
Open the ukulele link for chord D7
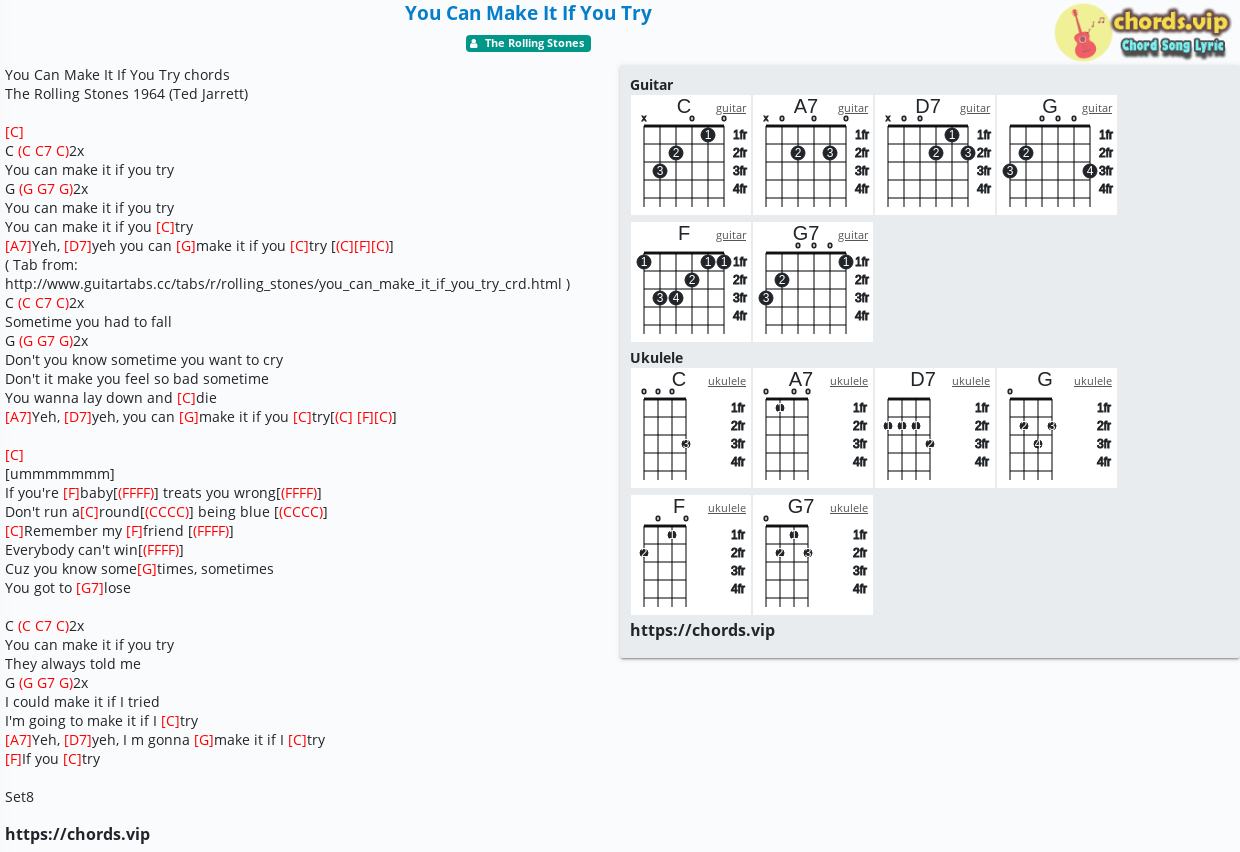click(x=971, y=381)
